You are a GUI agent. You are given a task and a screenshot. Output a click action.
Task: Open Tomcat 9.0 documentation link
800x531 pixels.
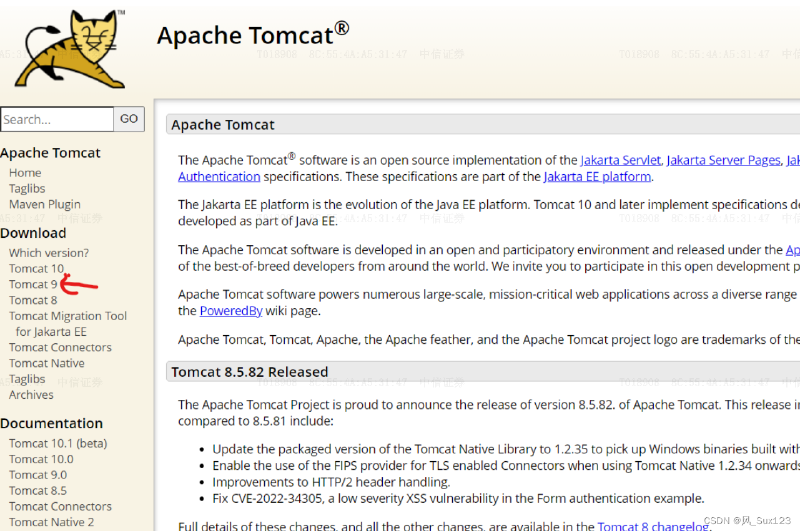pyautogui.click(x=38, y=475)
